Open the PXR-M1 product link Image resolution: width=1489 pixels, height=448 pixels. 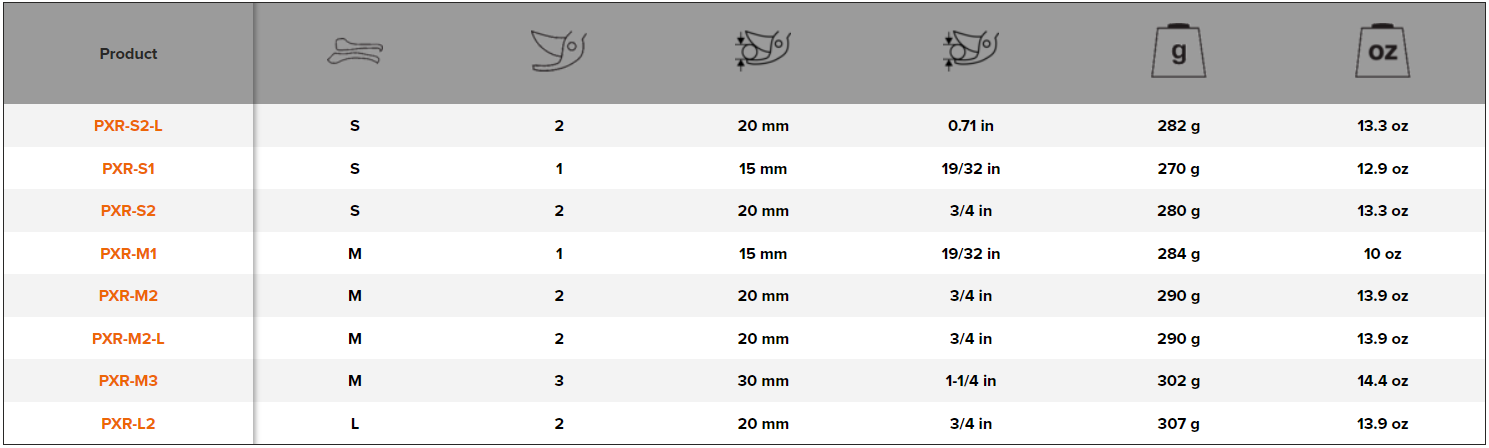tap(128, 254)
